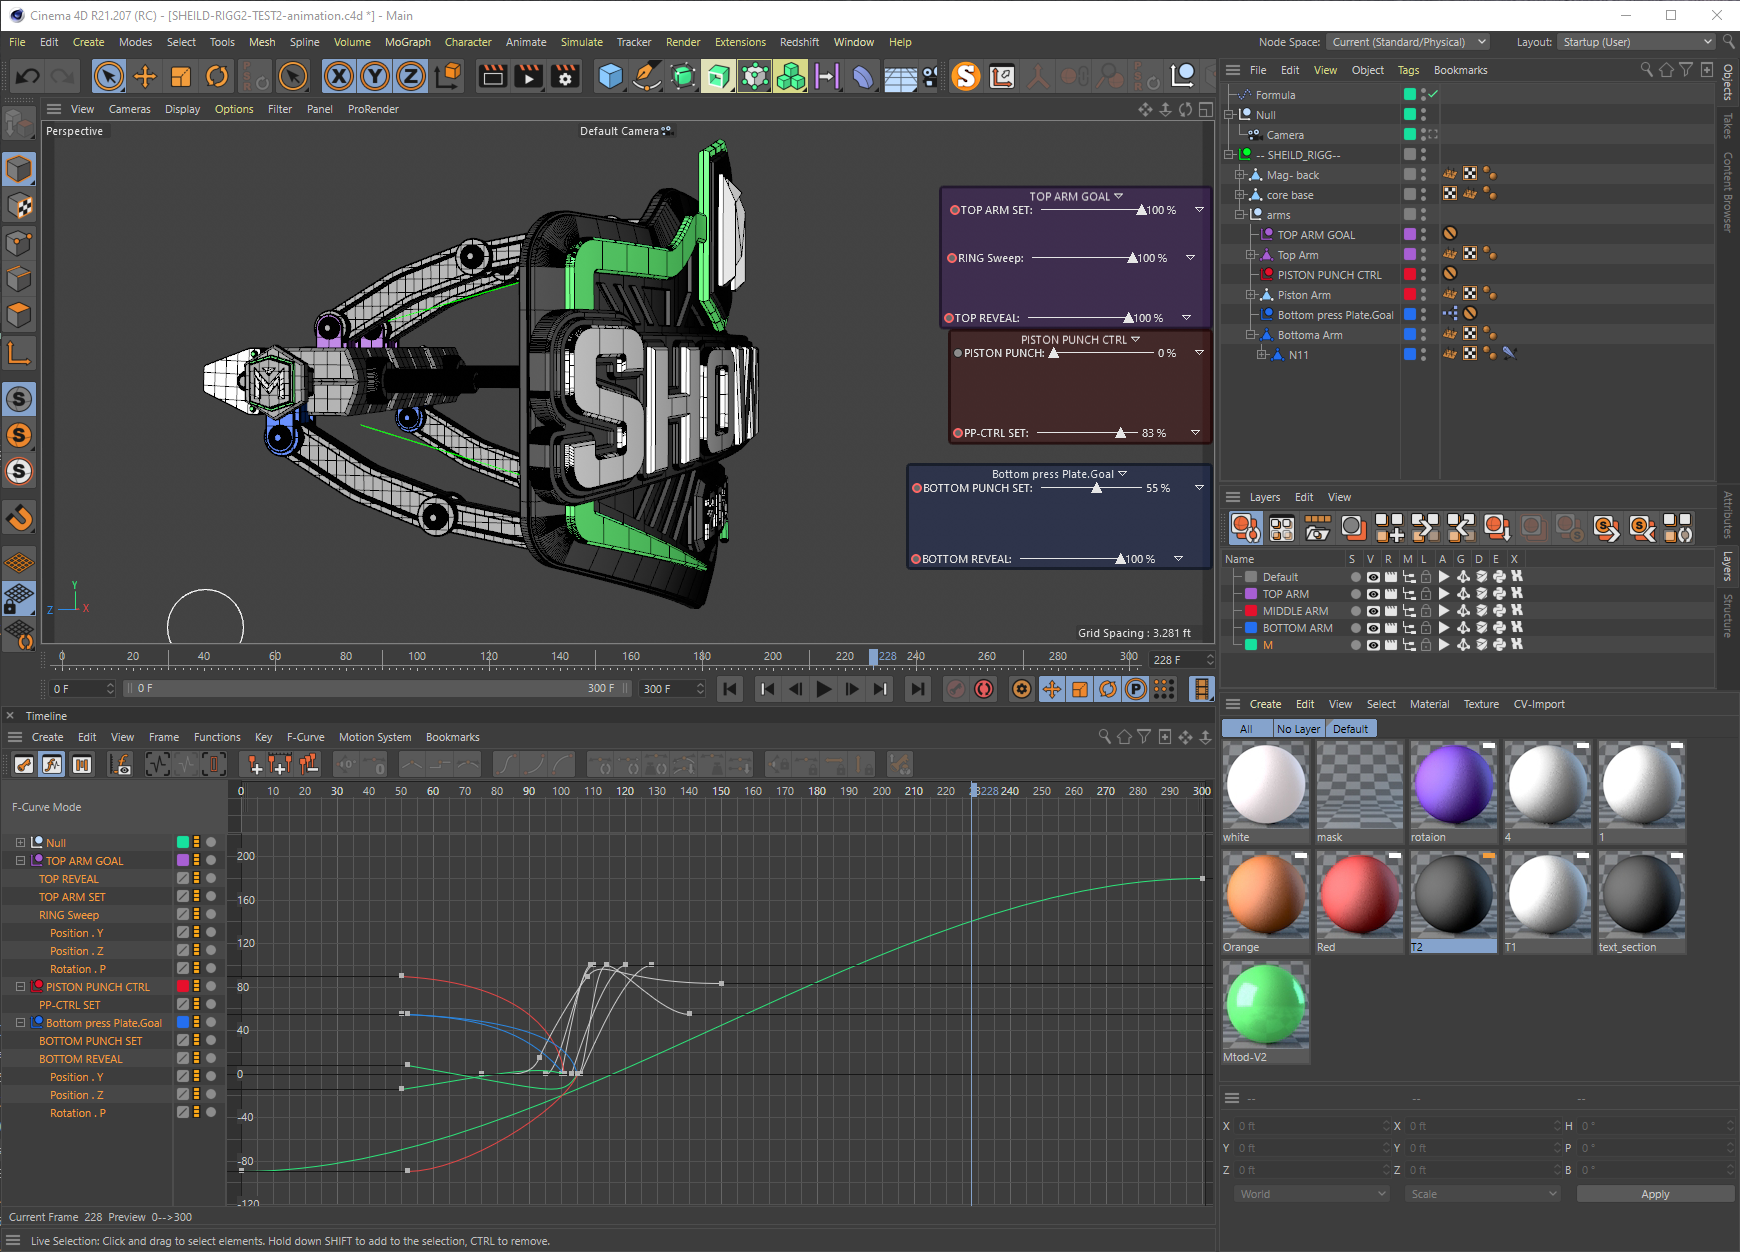The image size is (1740, 1252).
Task: Go to start of animation
Action: click(x=730, y=689)
